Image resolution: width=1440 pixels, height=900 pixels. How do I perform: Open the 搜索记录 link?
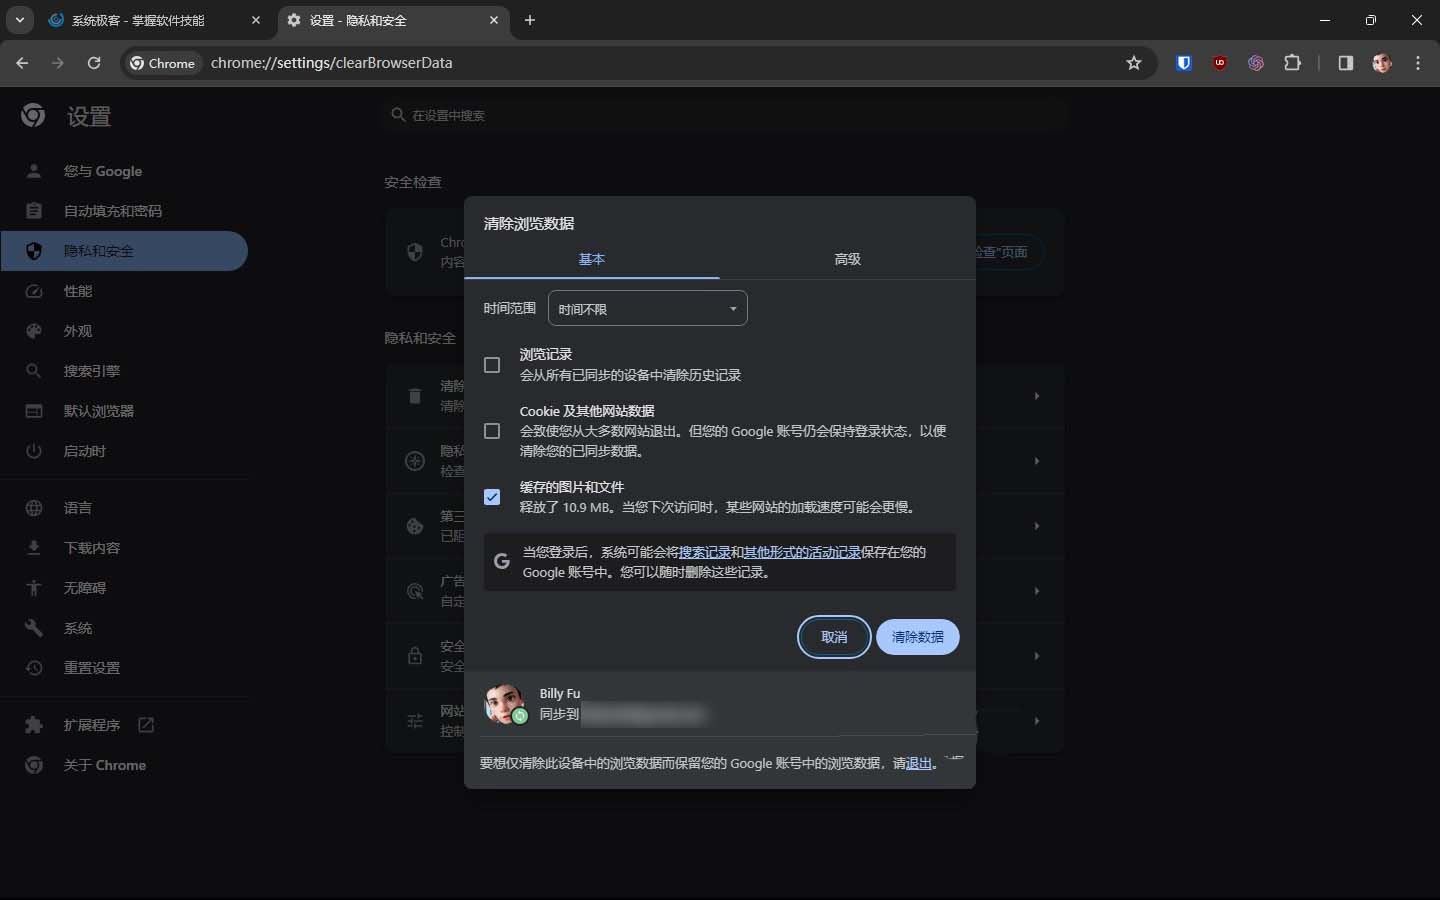point(704,552)
